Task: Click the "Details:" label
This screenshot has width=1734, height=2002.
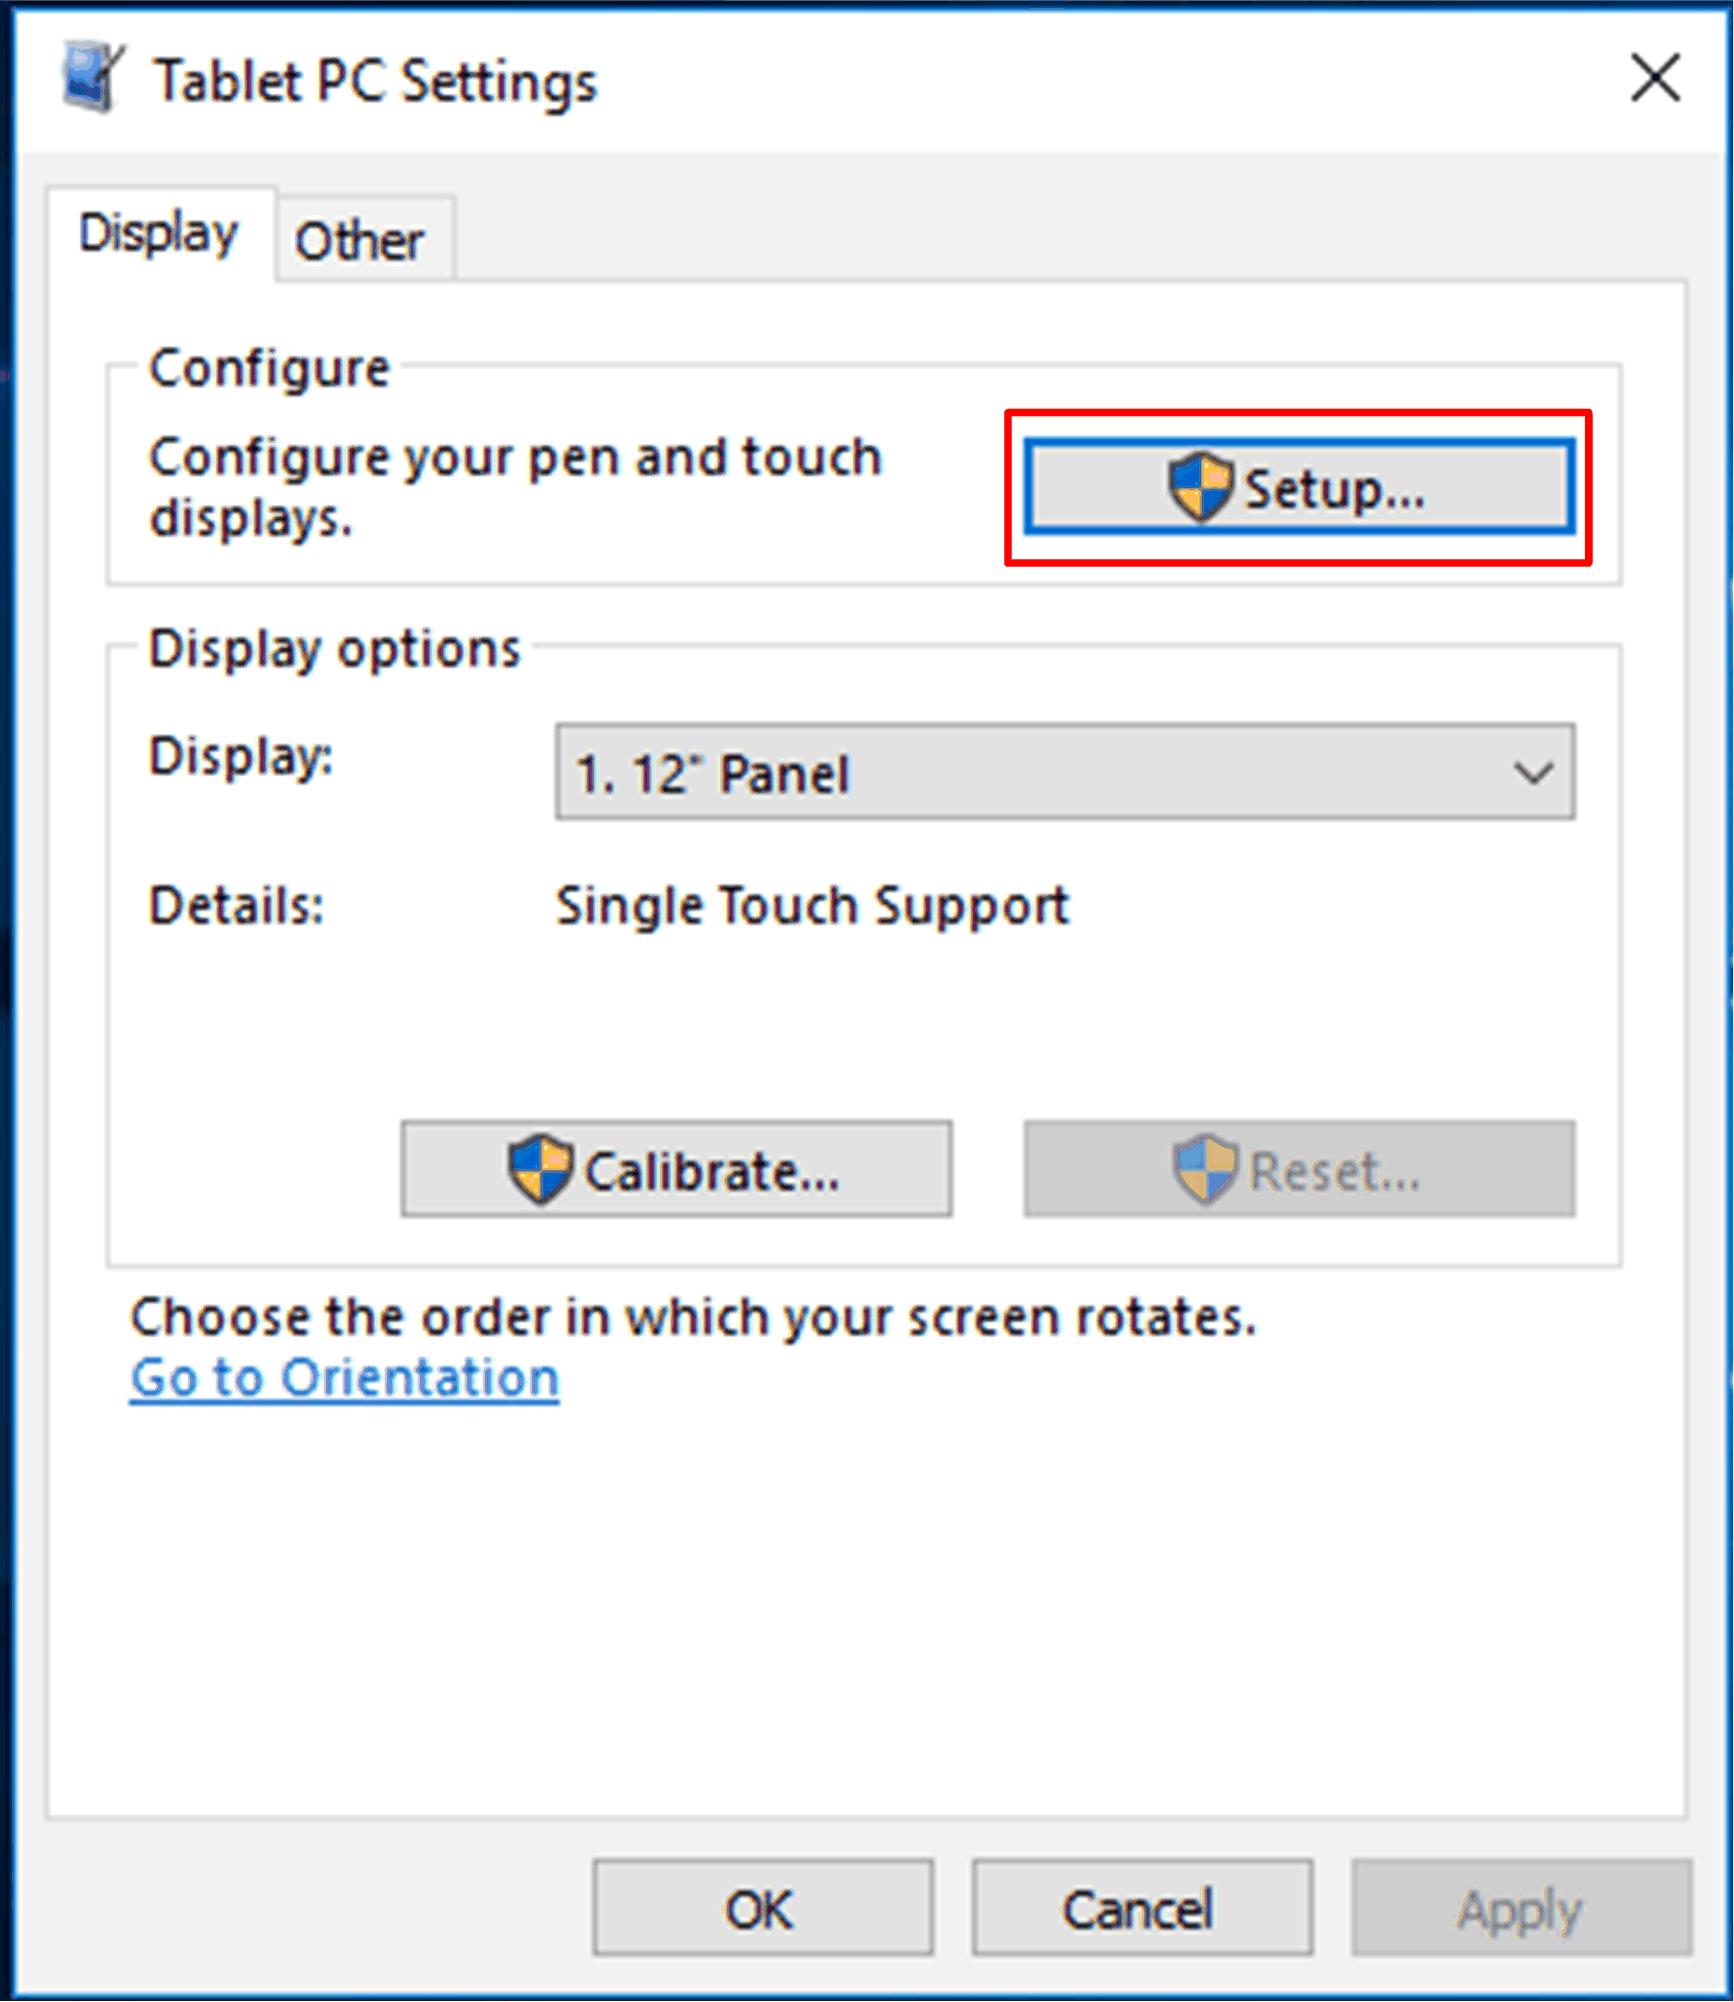Action: pyautogui.click(x=237, y=906)
